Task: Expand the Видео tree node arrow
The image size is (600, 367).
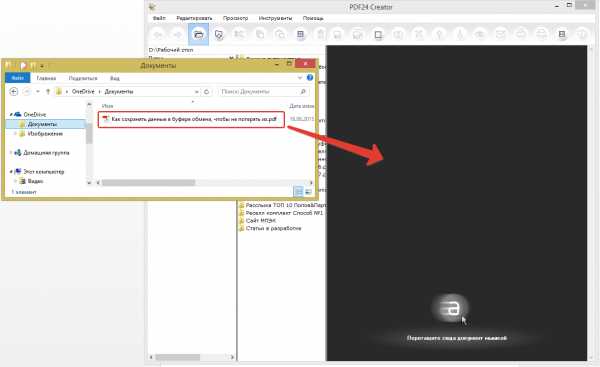Action: 15,181
